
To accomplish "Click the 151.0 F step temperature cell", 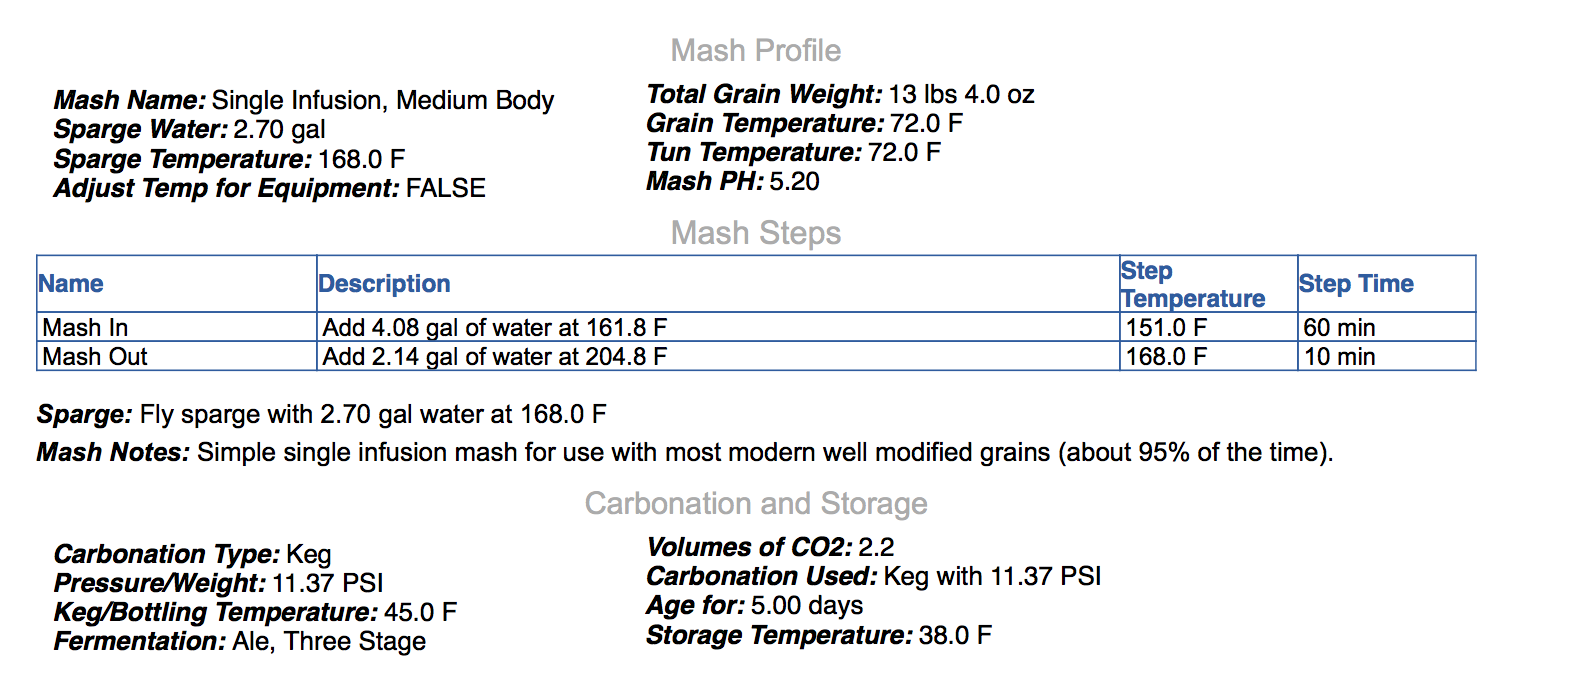I will point(1166,328).
